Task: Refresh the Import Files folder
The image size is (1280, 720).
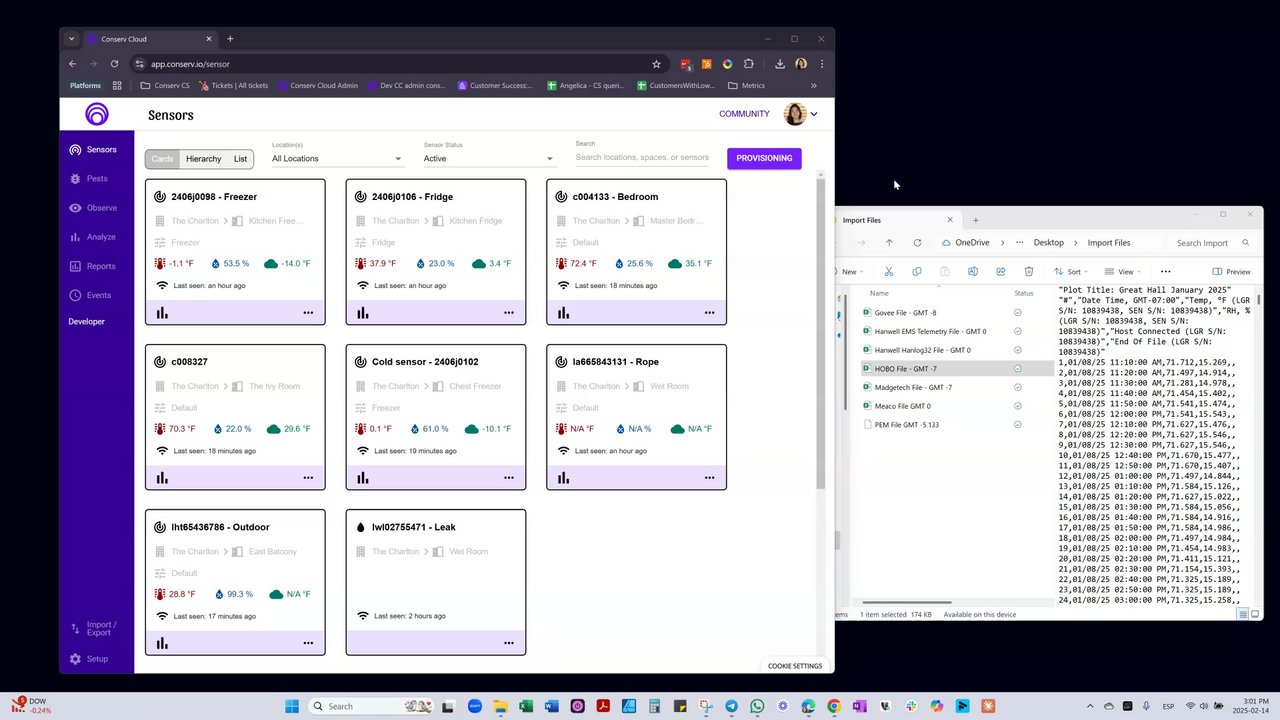Action: click(917, 243)
